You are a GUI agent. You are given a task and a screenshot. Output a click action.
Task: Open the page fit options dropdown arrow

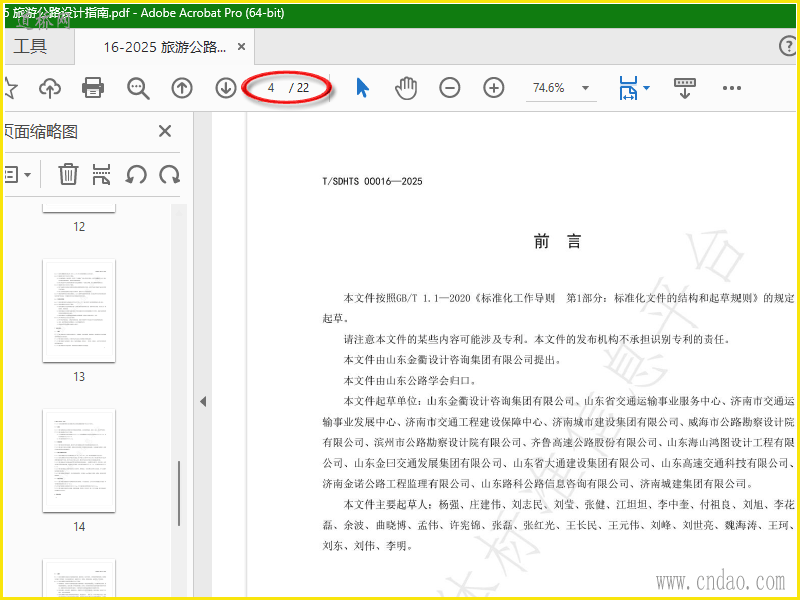click(646, 88)
